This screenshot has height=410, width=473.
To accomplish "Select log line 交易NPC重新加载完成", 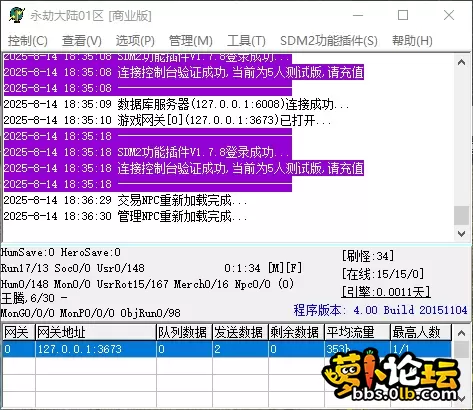I will pos(125,200).
